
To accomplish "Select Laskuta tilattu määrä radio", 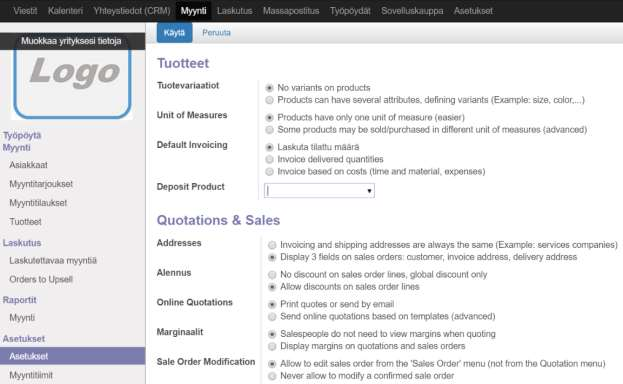I will click(x=269, y=147).
